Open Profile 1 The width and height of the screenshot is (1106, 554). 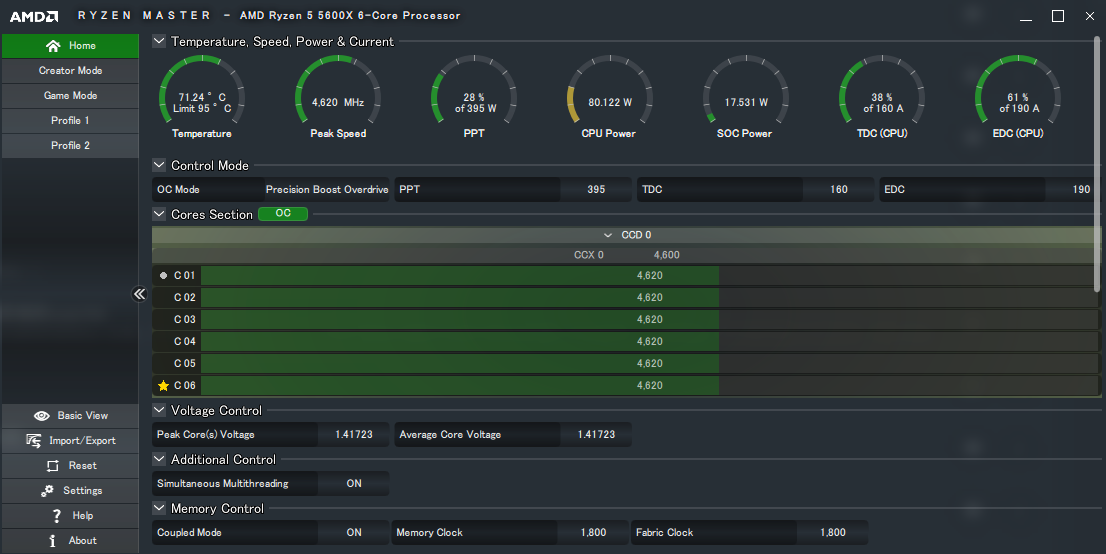pos(70,121)
